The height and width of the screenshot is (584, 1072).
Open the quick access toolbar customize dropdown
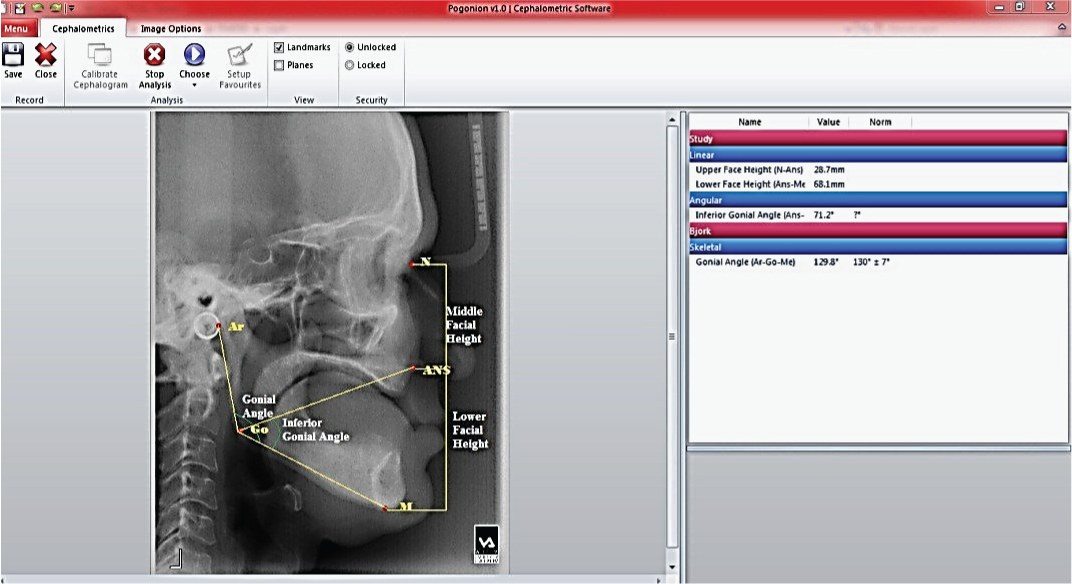click(71, 8)
